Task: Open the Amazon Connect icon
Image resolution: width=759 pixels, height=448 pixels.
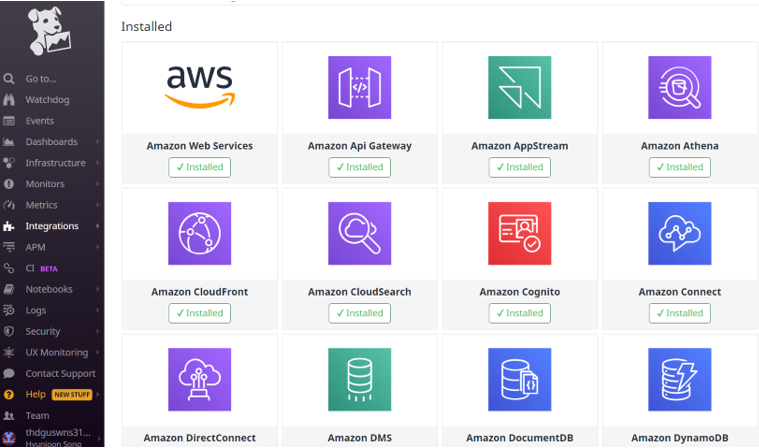Action: pyautogui.click(x=680, y=234)
